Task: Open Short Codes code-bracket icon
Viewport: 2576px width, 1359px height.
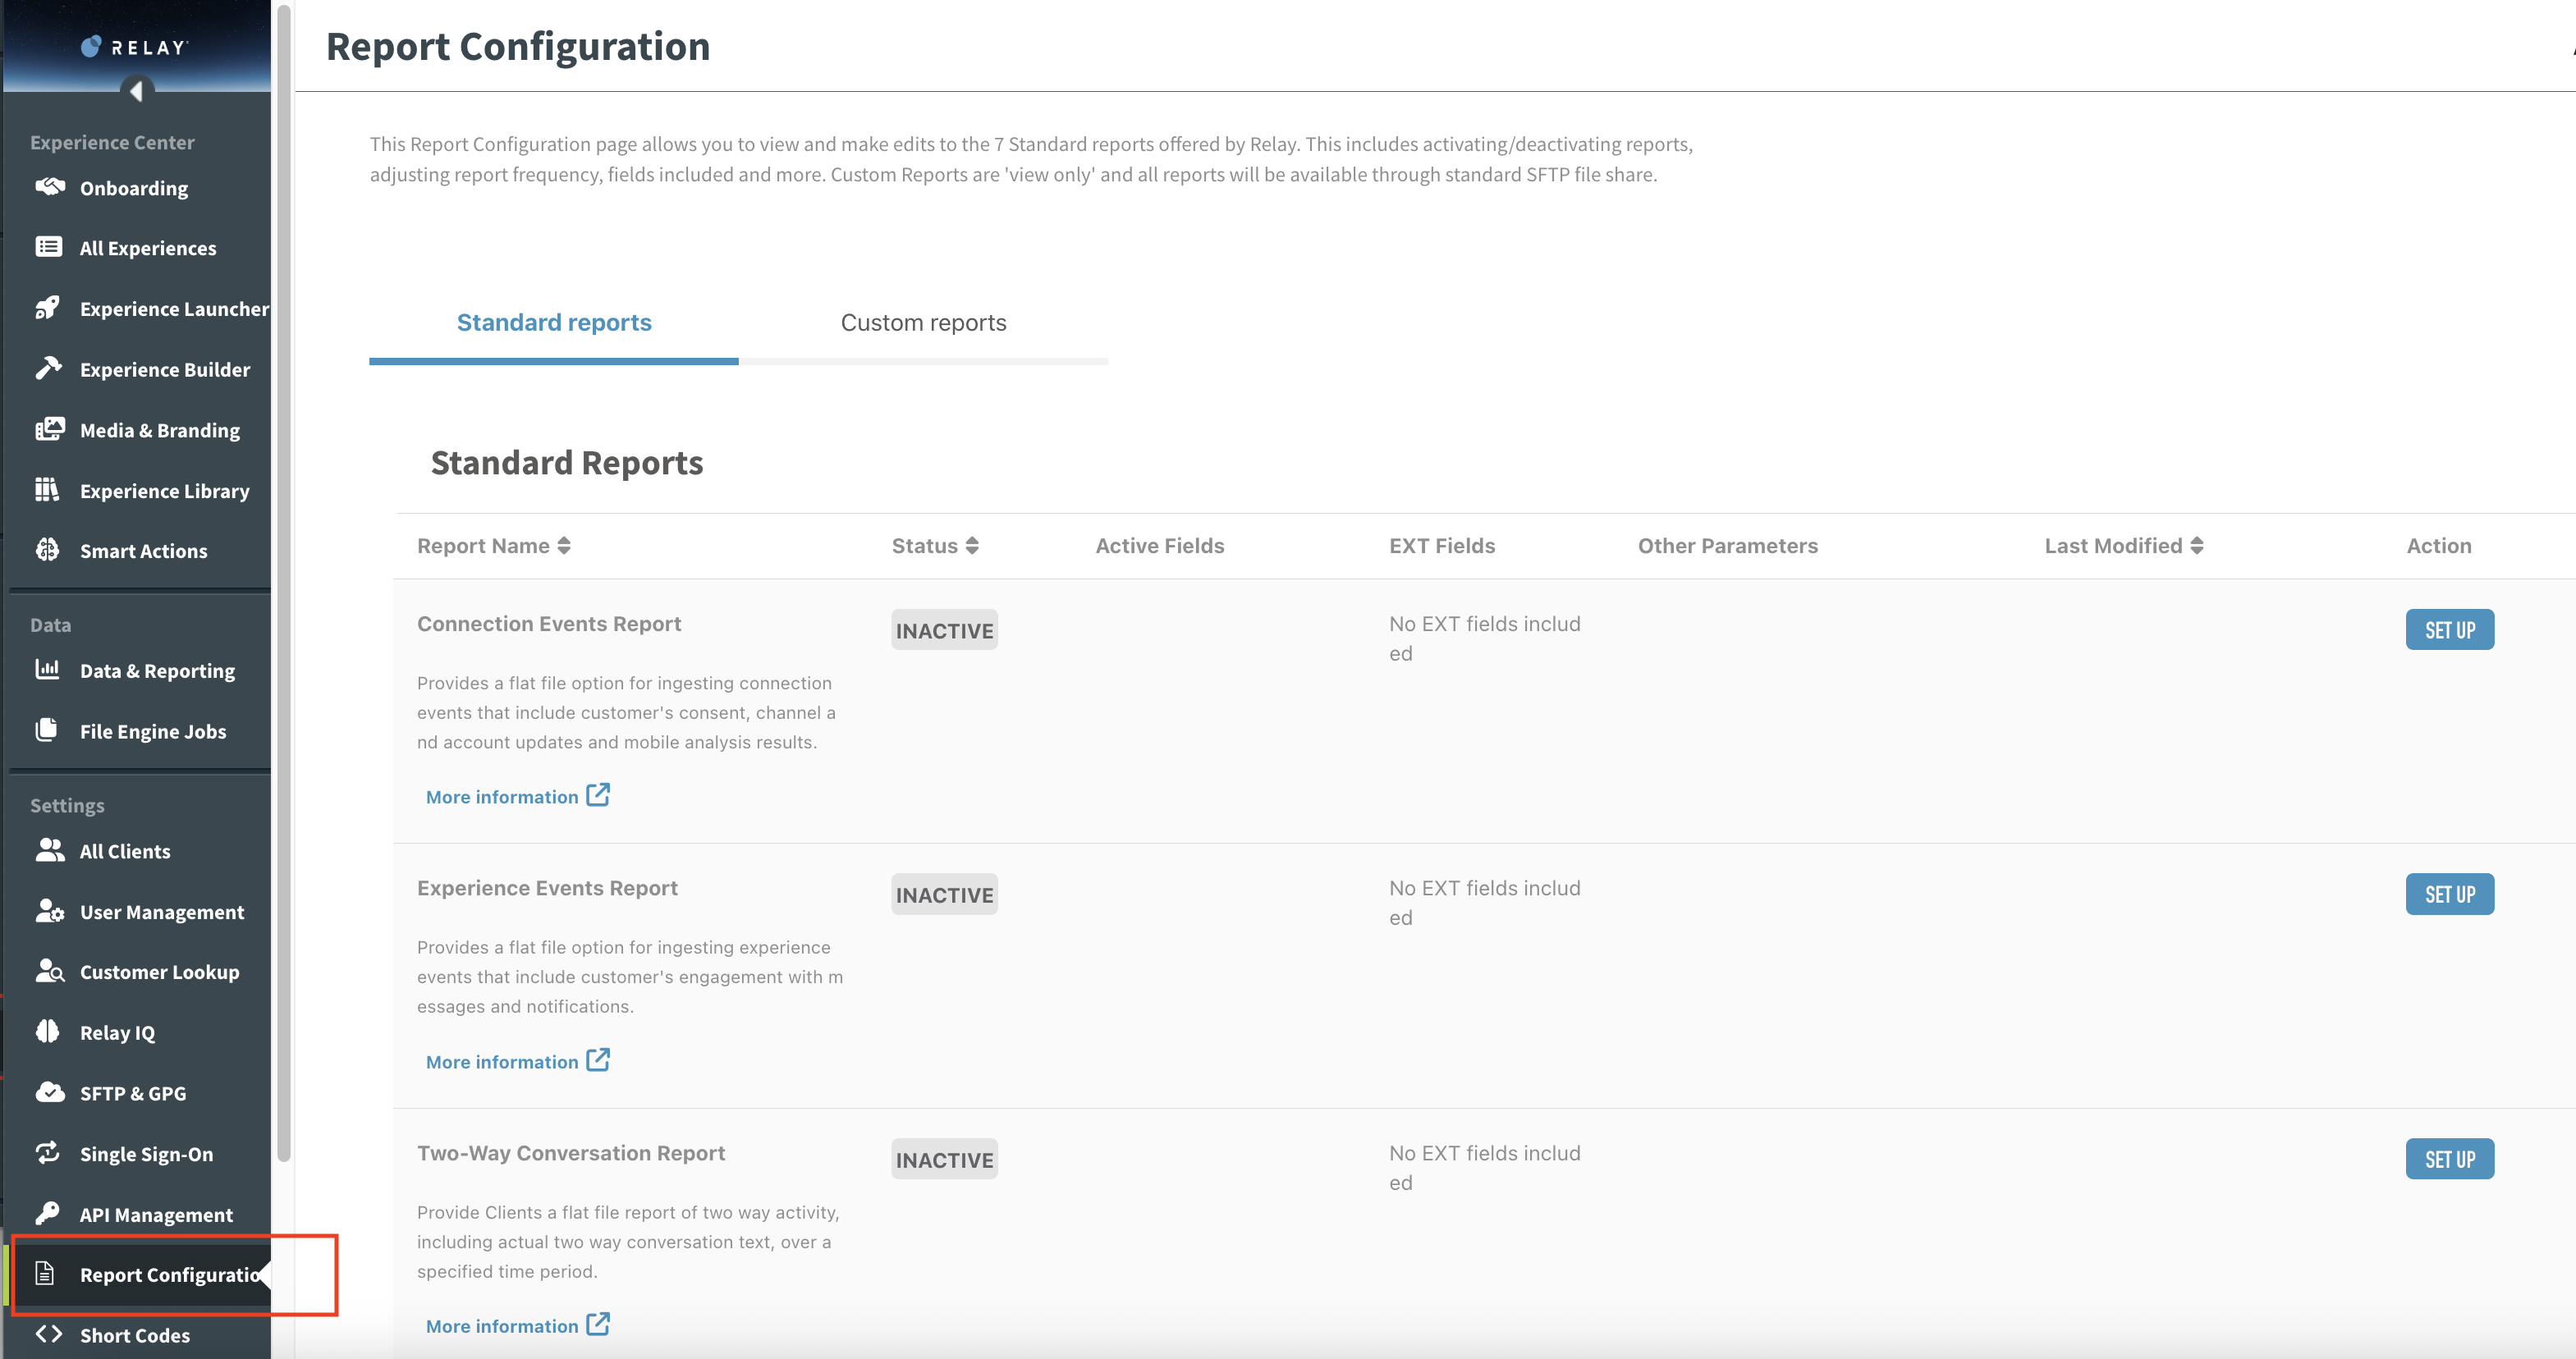Action: pyautogui.click(x=49, y=1334)
